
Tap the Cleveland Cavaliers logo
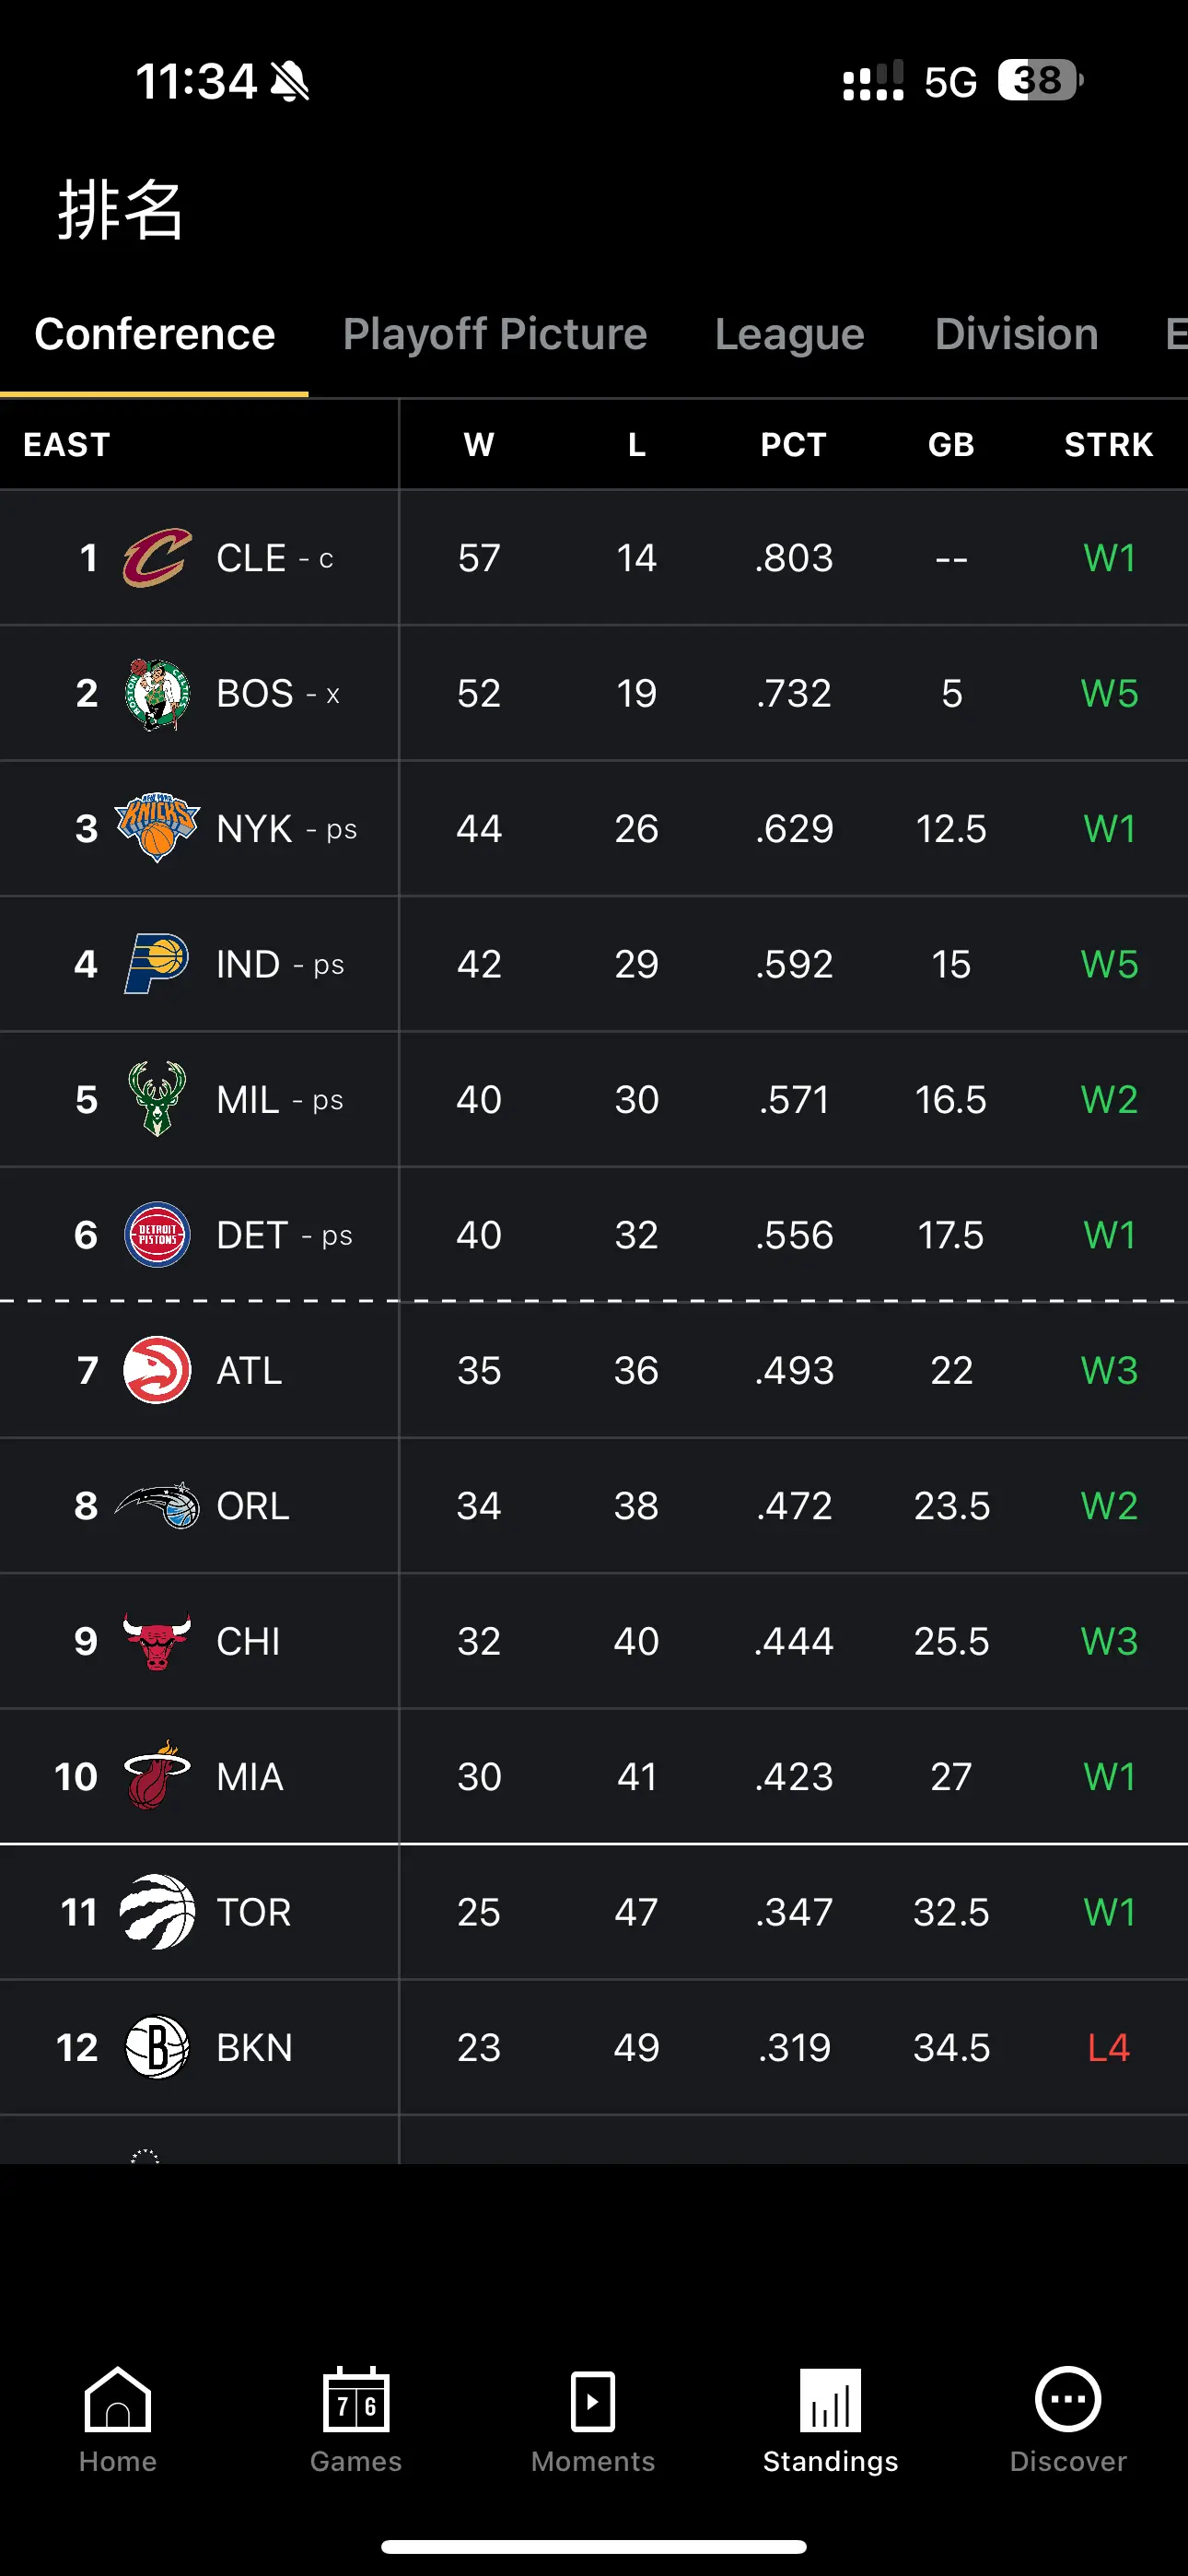(157, 558)
